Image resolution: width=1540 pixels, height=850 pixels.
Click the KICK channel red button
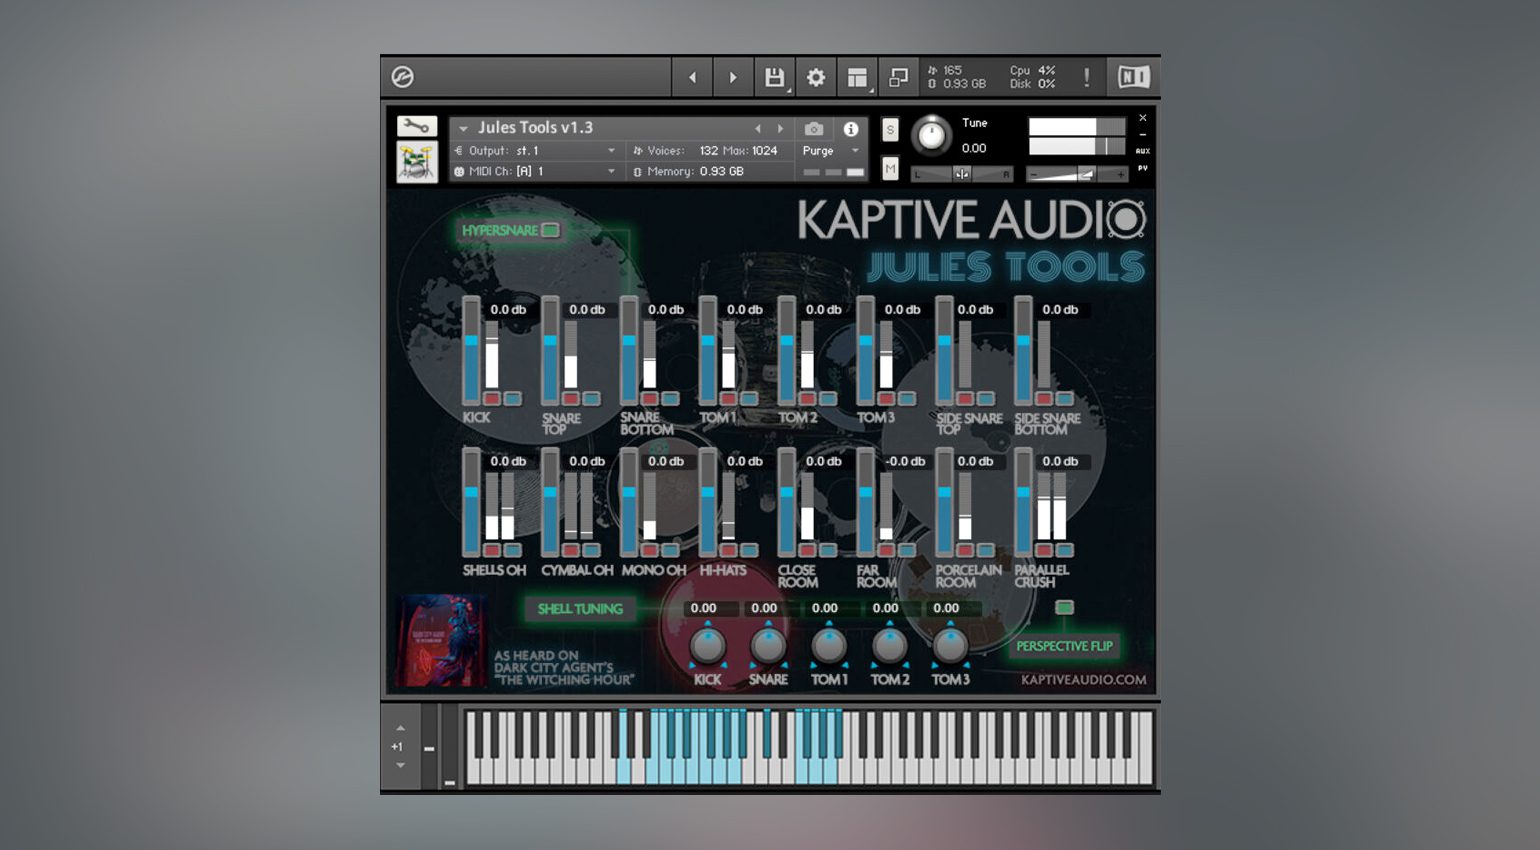(491, 398)
